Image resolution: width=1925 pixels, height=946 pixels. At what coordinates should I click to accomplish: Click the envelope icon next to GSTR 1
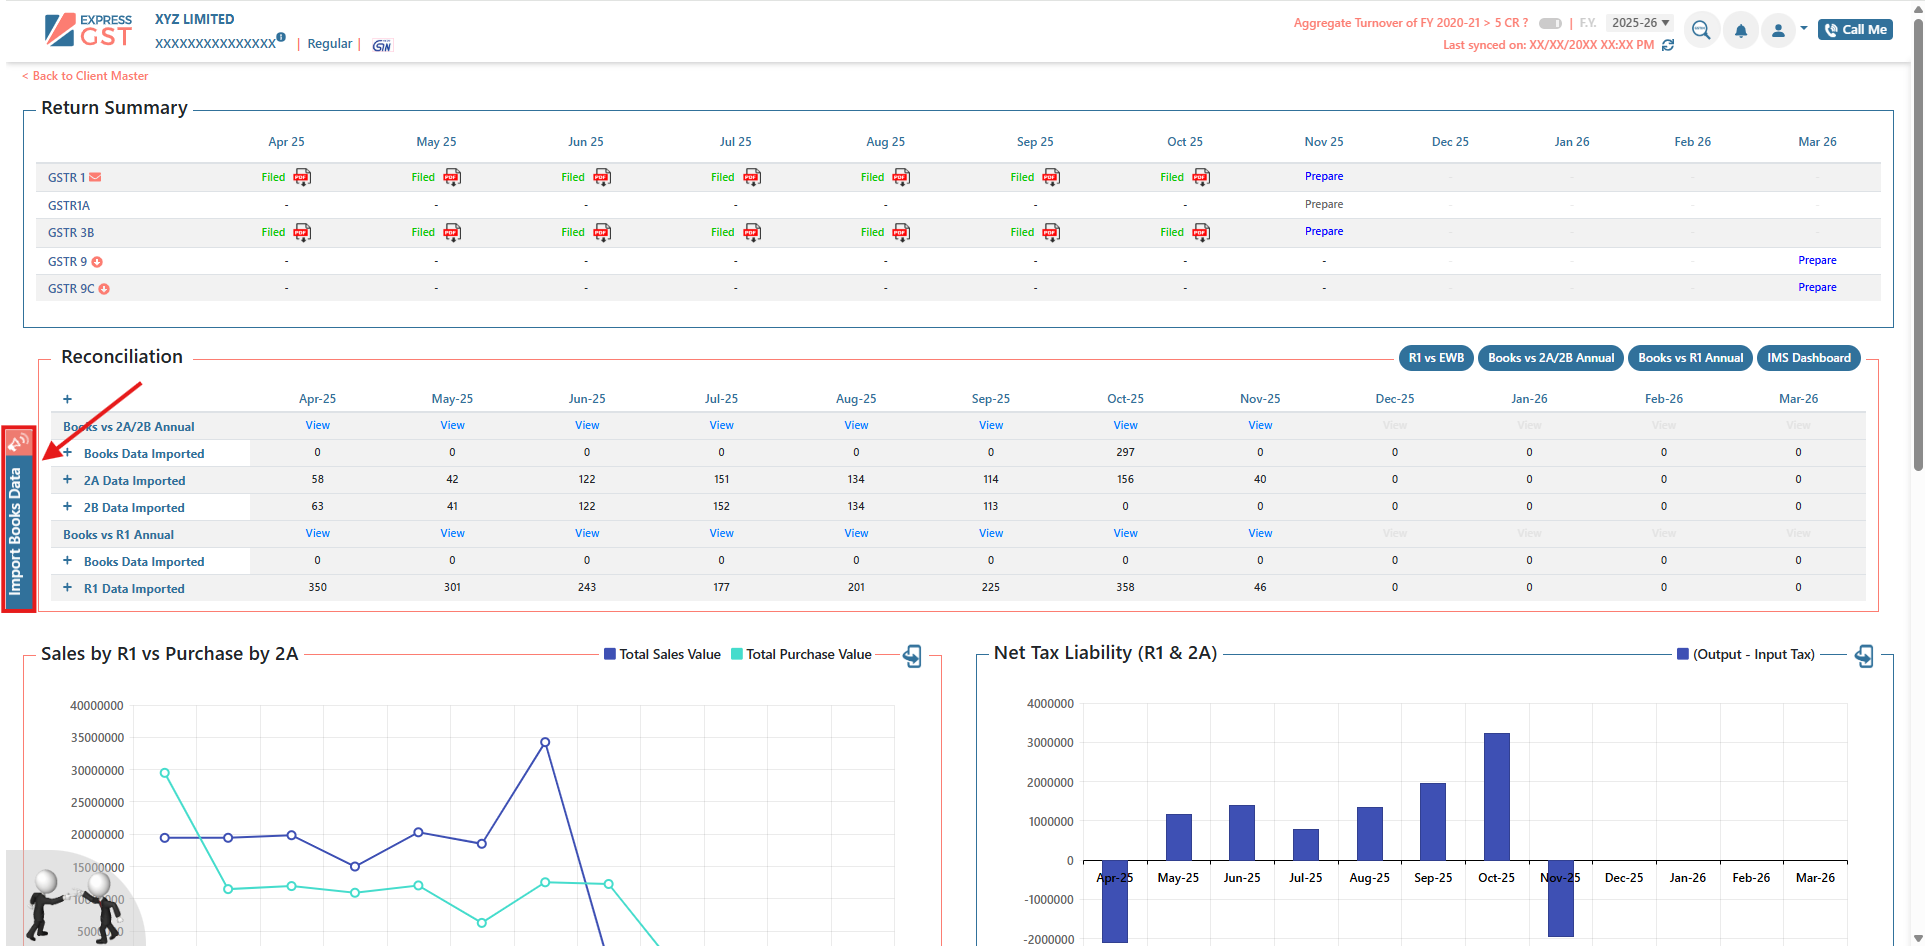point(96,177)
